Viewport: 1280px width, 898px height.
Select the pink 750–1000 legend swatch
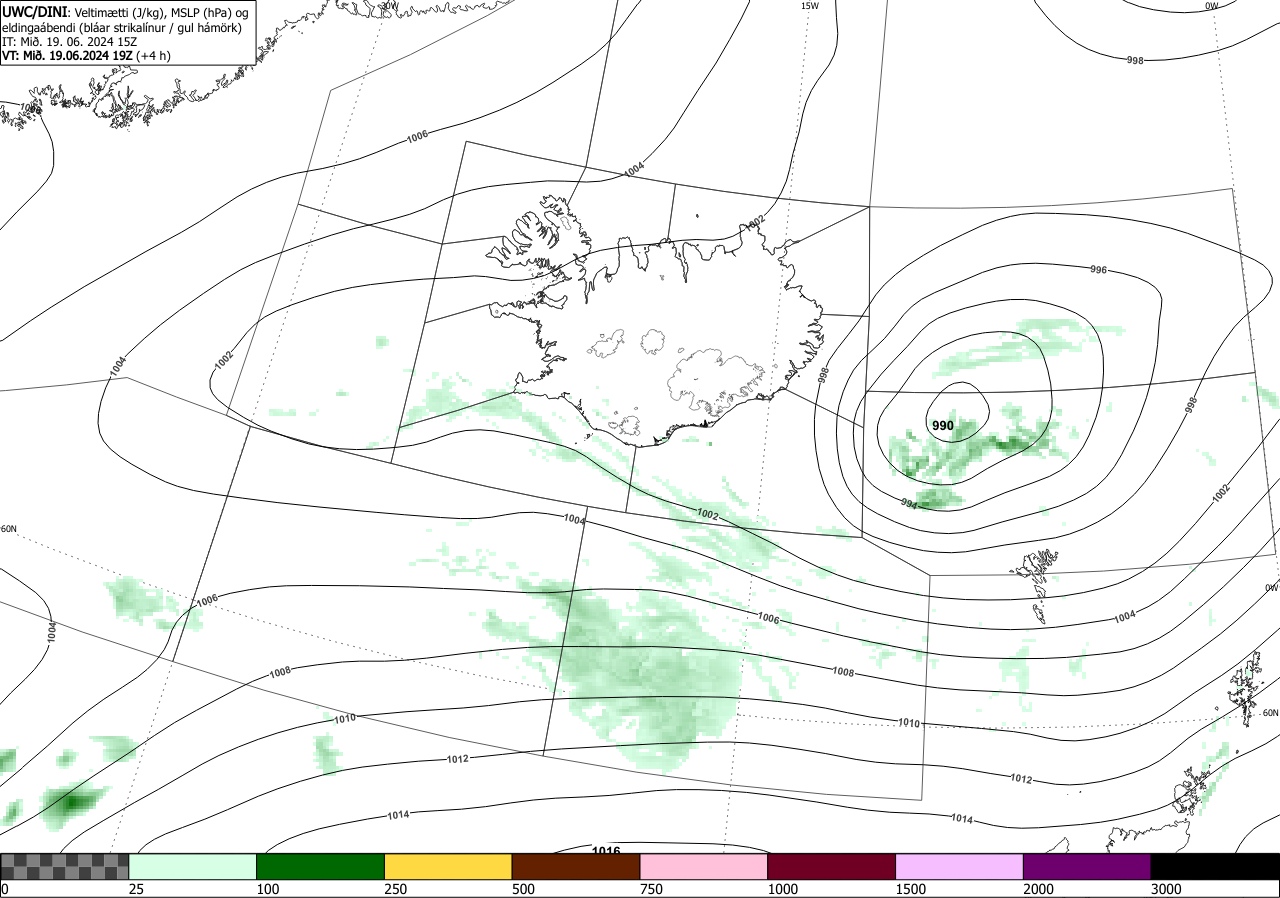[703, 867]
